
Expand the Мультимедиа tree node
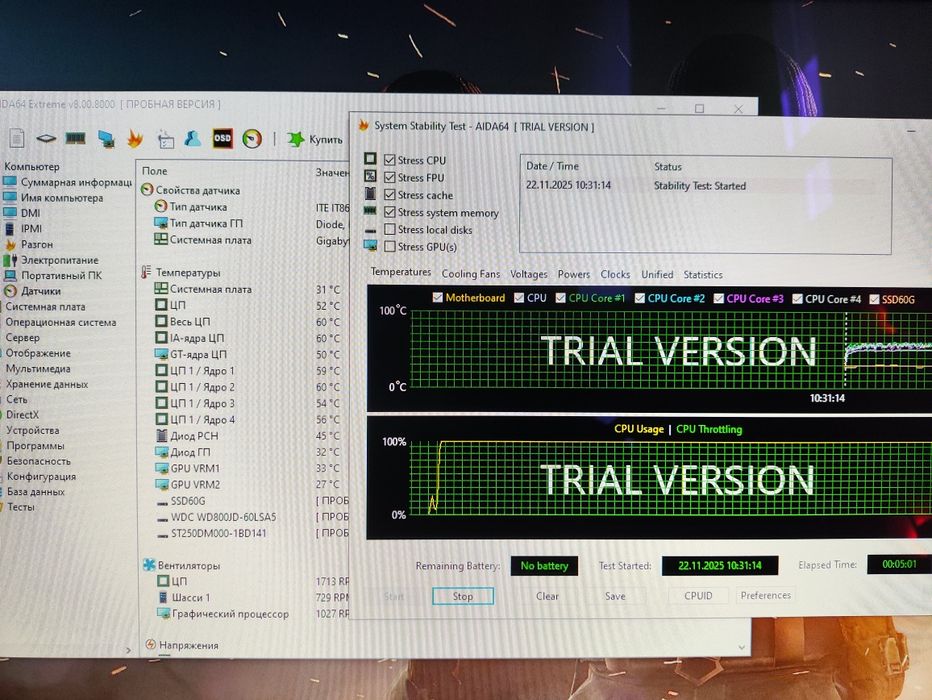click(38, 368)
